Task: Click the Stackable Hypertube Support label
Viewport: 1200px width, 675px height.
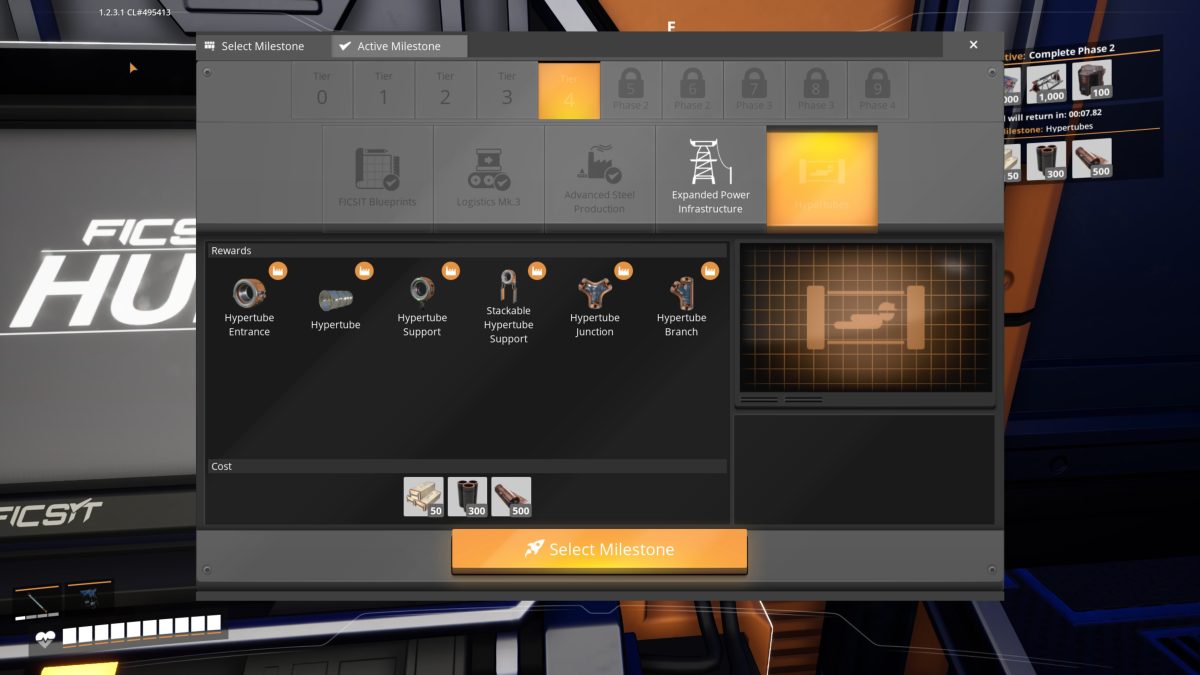Action: point(508,325)
